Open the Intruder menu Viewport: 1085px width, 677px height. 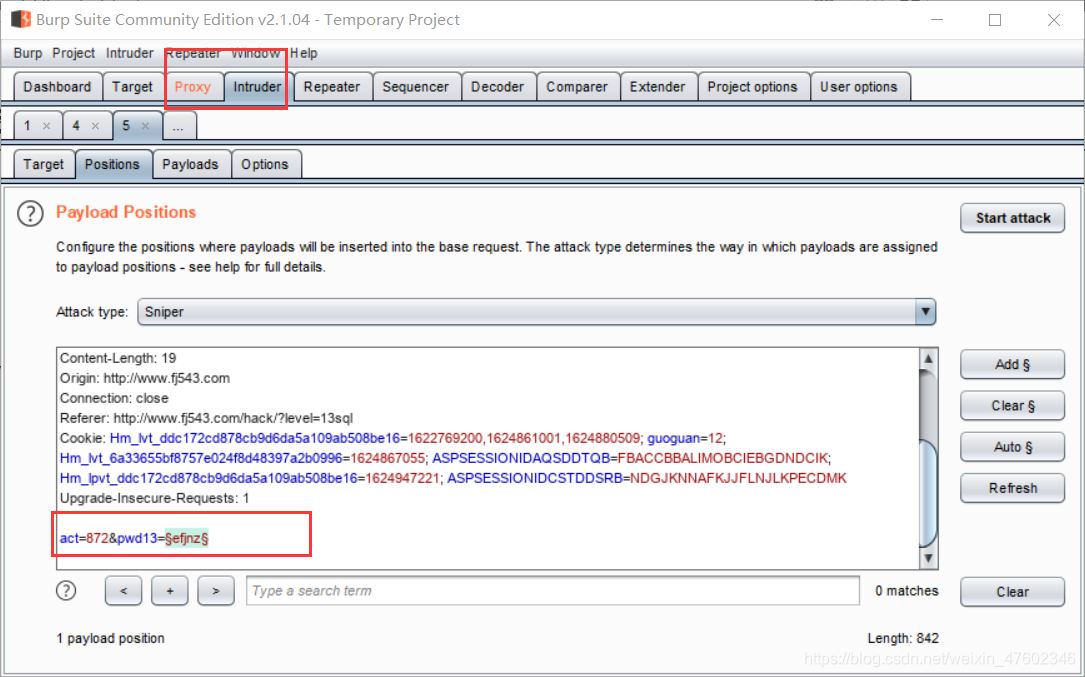129,53
